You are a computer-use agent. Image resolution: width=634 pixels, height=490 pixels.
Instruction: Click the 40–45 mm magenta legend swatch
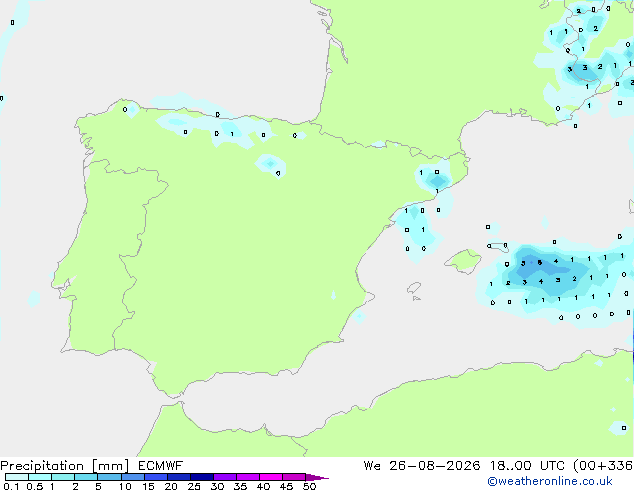pos(271,477)
